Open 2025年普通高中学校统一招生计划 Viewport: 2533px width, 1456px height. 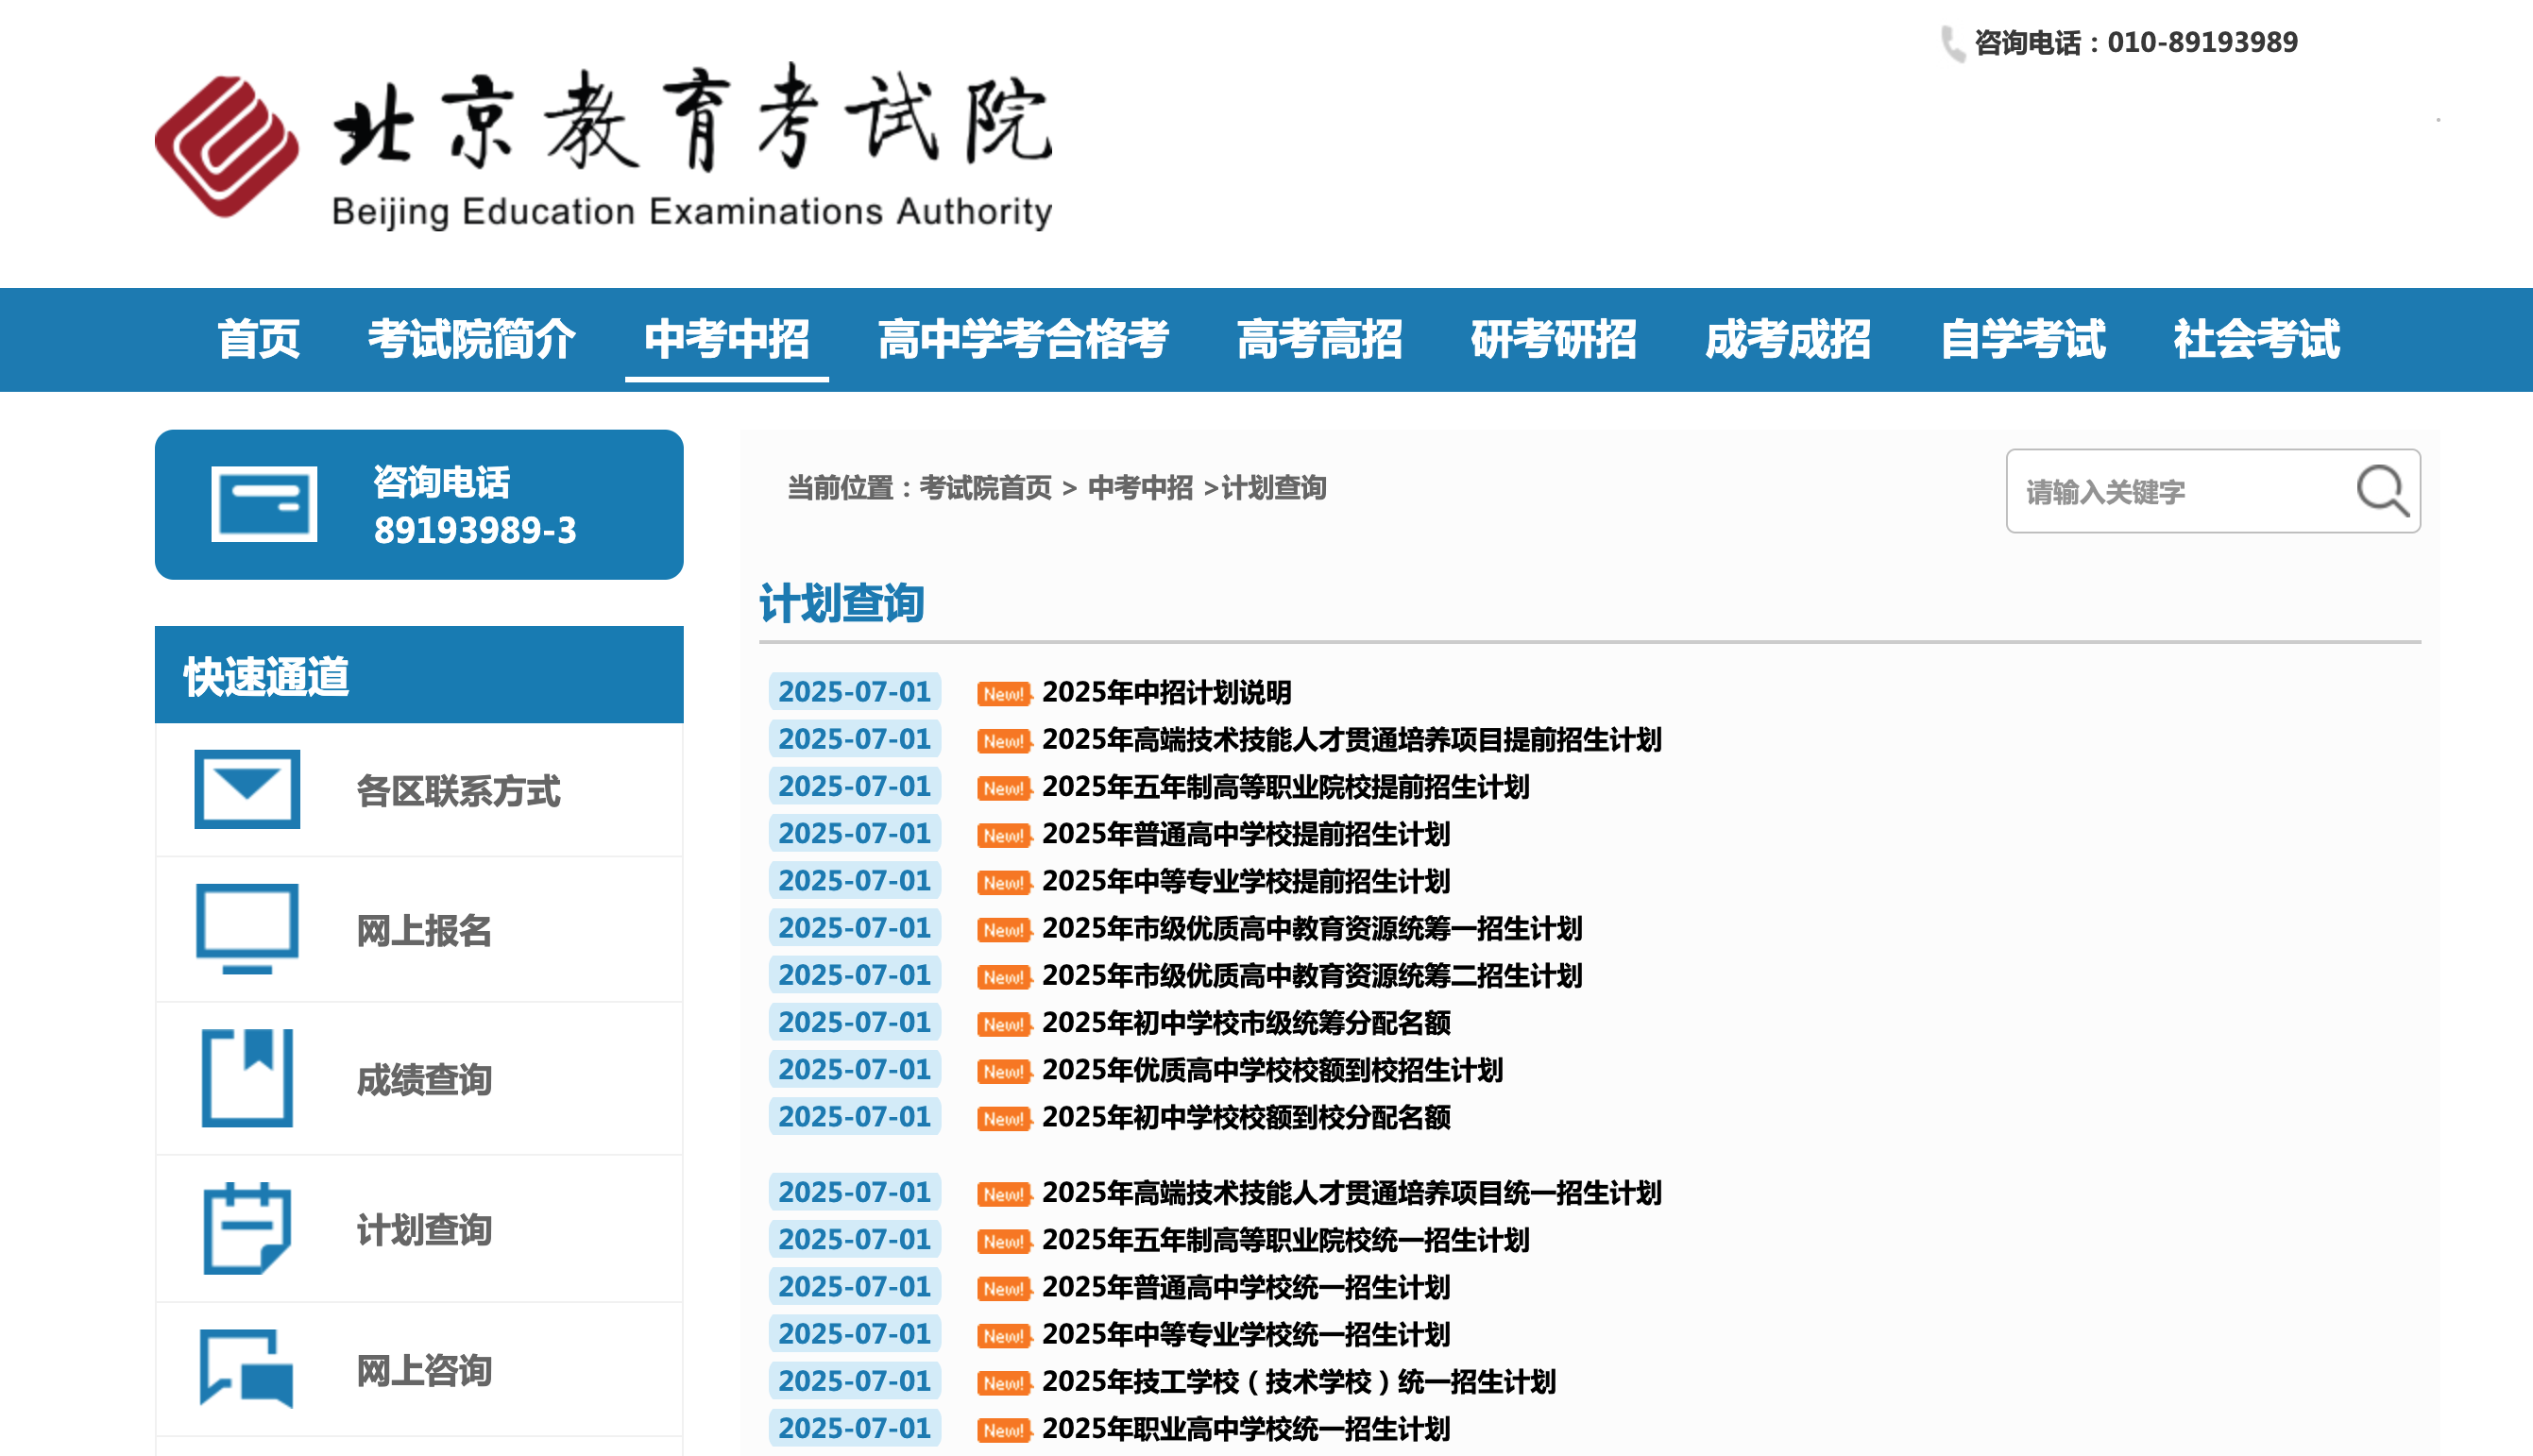tap(1245, 1287)
